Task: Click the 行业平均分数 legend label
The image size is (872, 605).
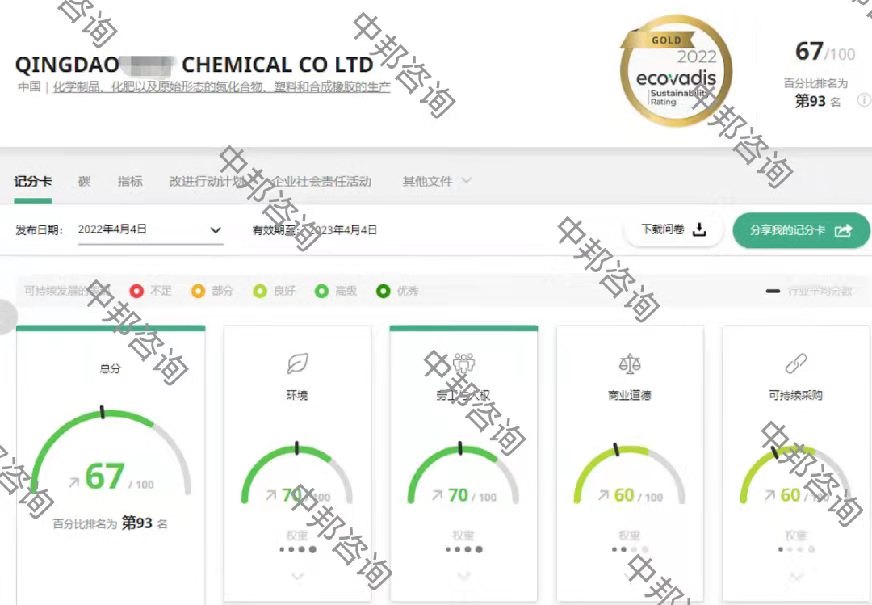Action: click(820, 291)
